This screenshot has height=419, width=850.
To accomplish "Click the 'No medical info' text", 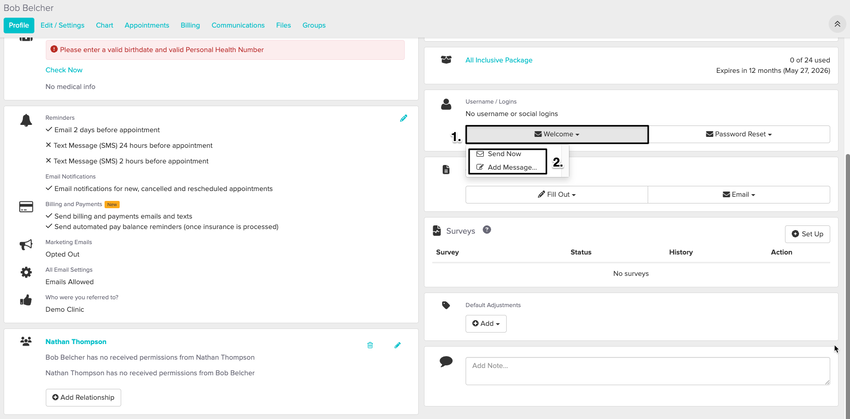I will 70,87.
